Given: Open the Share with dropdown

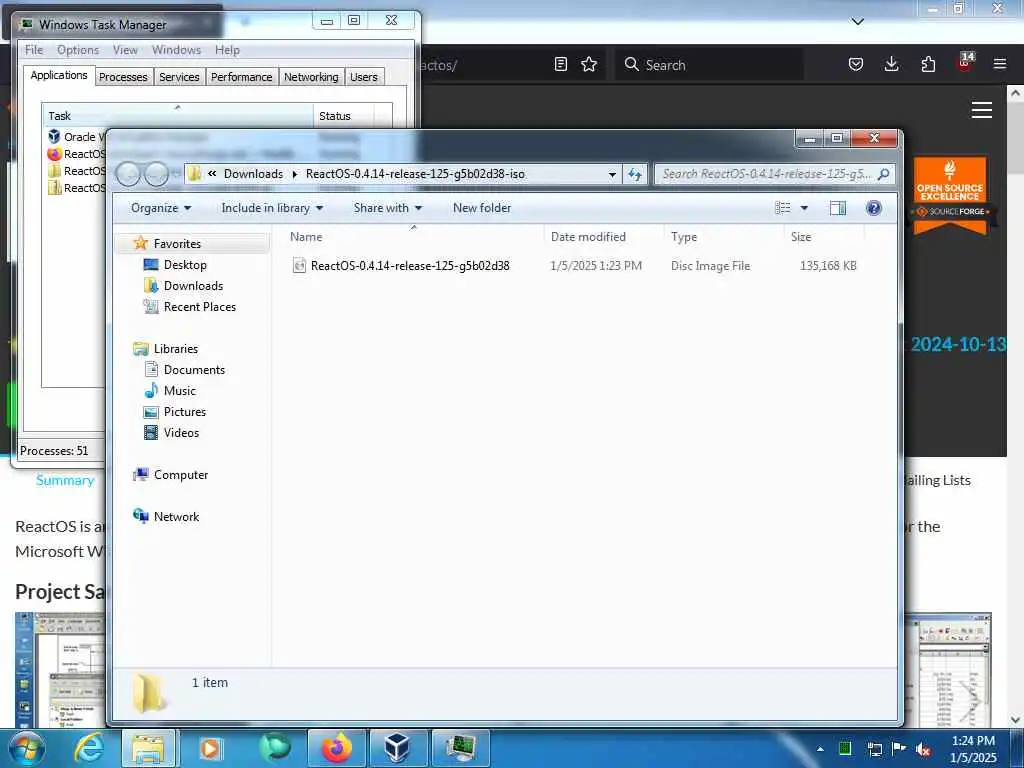Looking at the screenshot, I should tap(388, 208).
